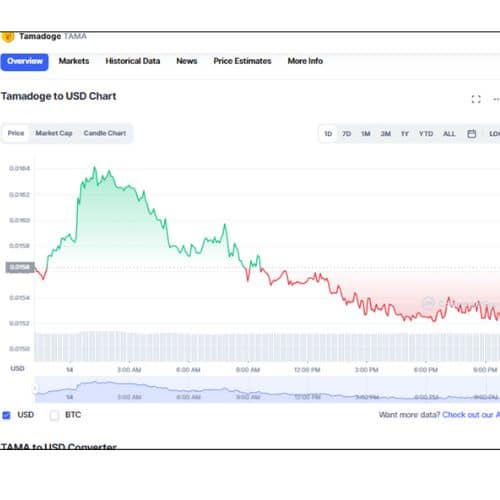Viewport: 500px width, 500px height.
Task: Open the fullscreen chart icon
Action: pos(476,99)
